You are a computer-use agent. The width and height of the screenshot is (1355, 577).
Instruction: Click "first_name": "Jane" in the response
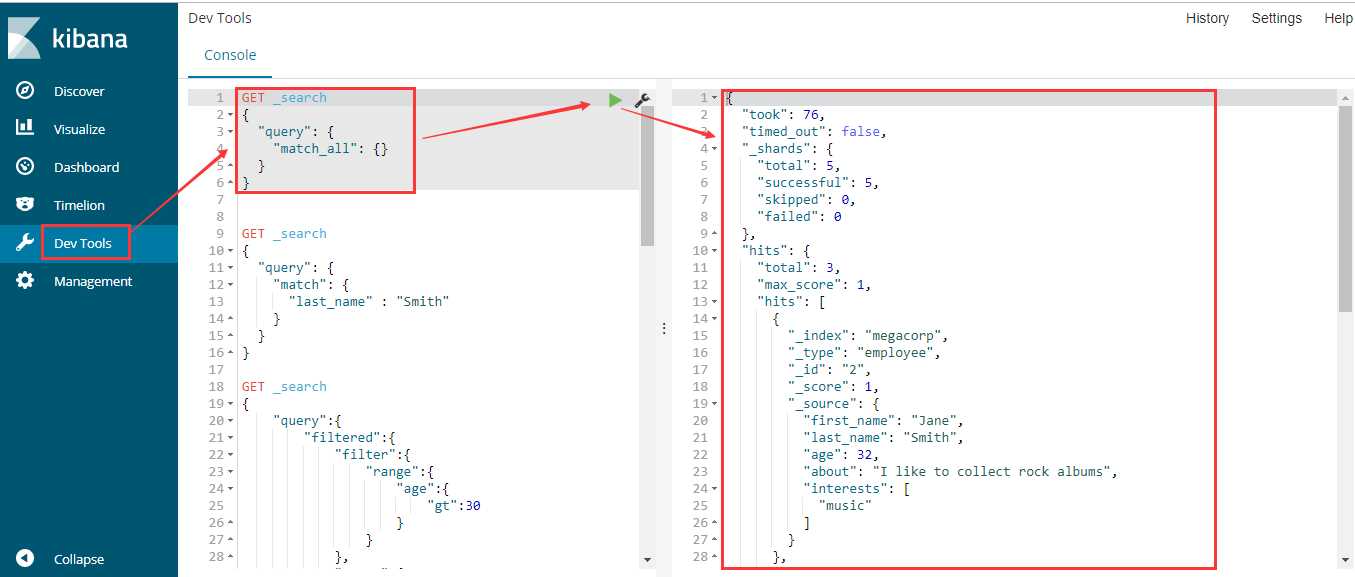(x=883, y=421)
